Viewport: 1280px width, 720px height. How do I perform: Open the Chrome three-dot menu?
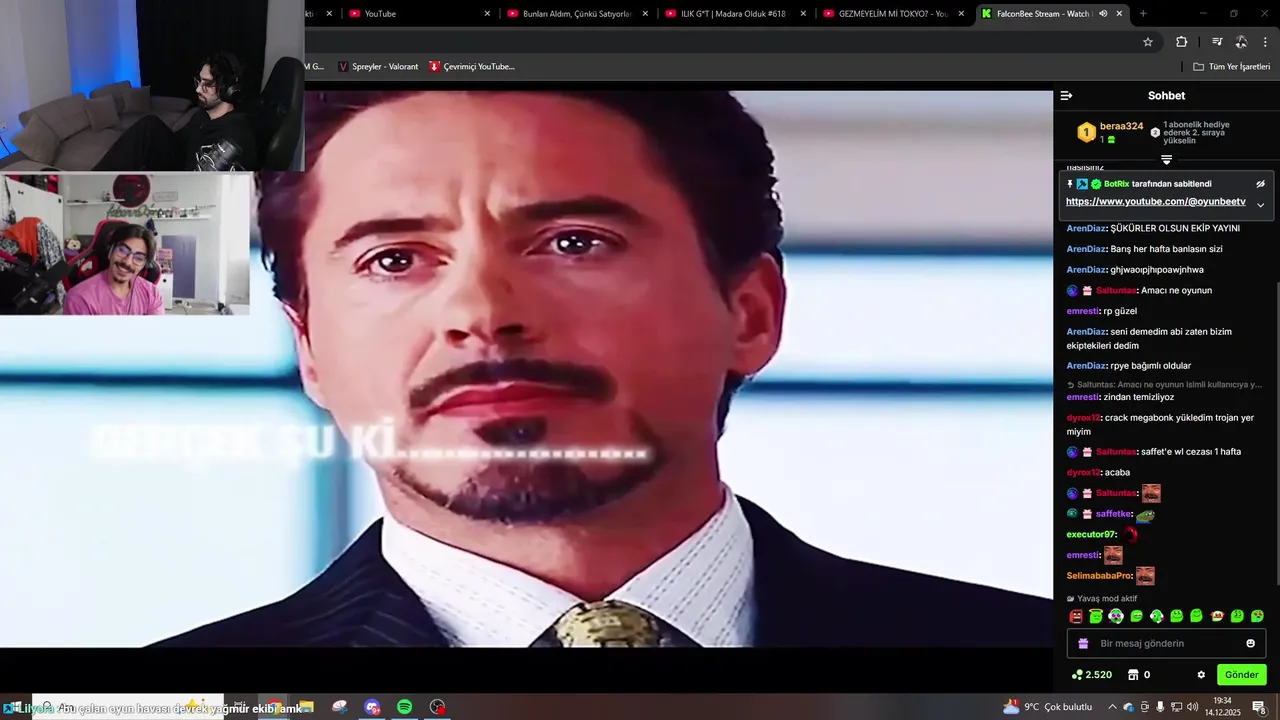coord(1266,42)
